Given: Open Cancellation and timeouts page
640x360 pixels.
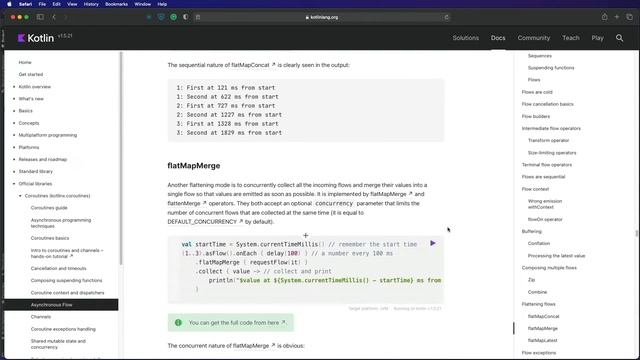Looking at the screenshot, I should 58,269.
